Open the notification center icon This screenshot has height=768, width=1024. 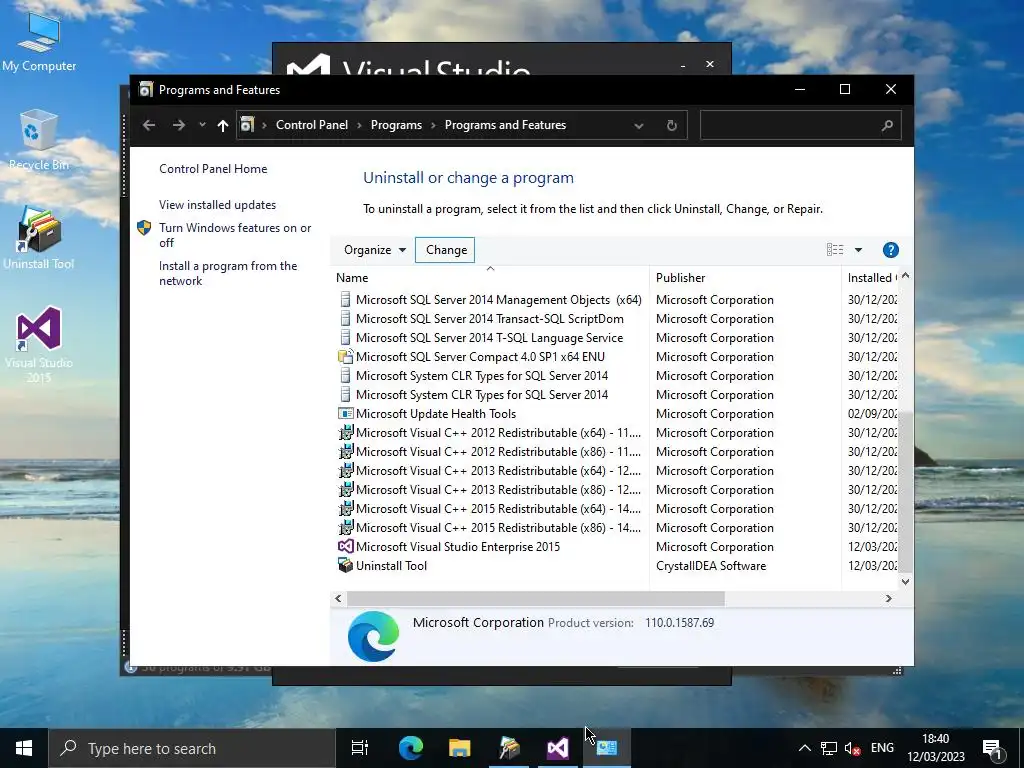coord(993,748)
